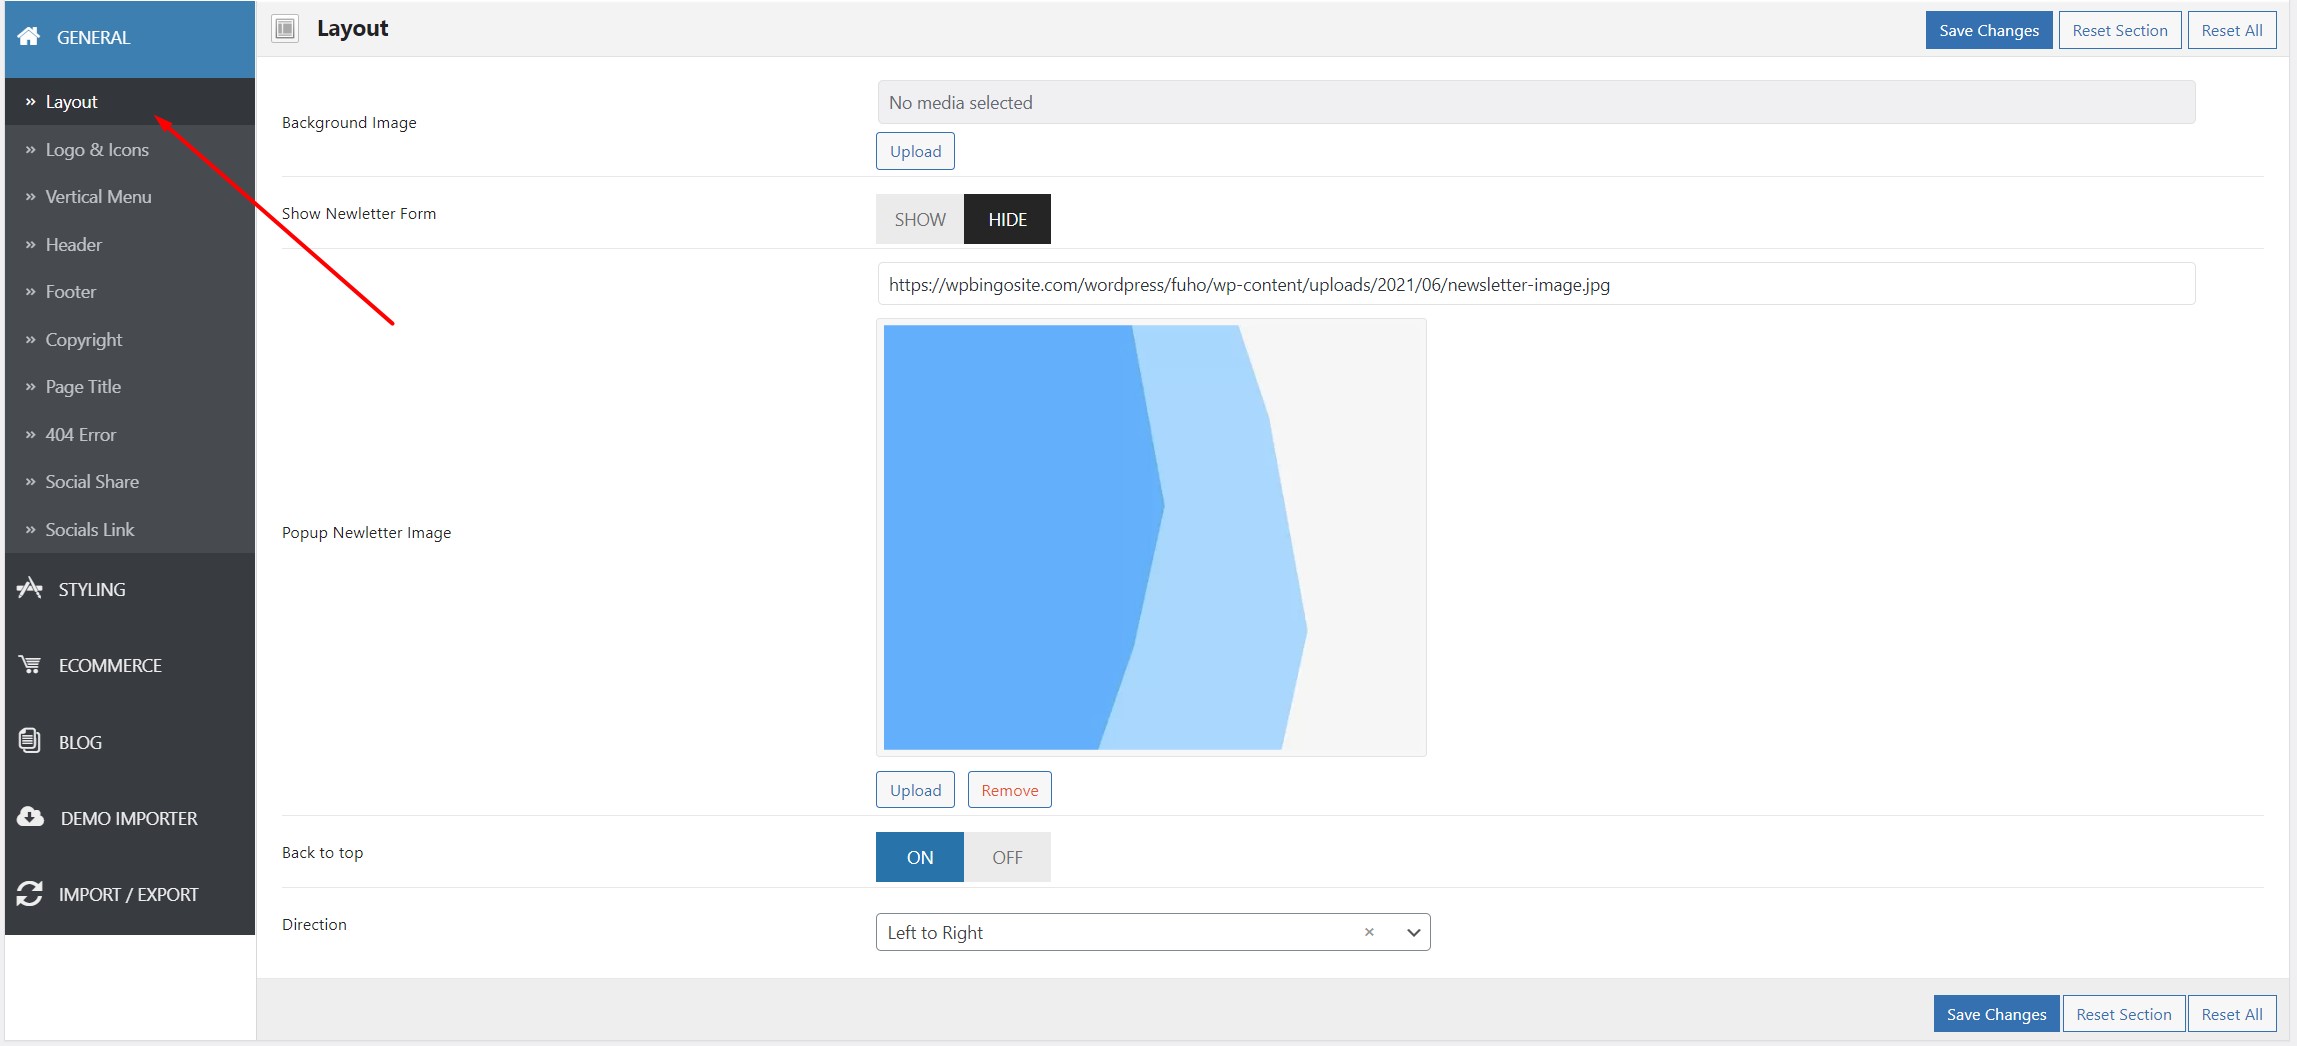Turn Back to top OFF
This screenshot has height=1046, width=2297.
point(1007,857)
